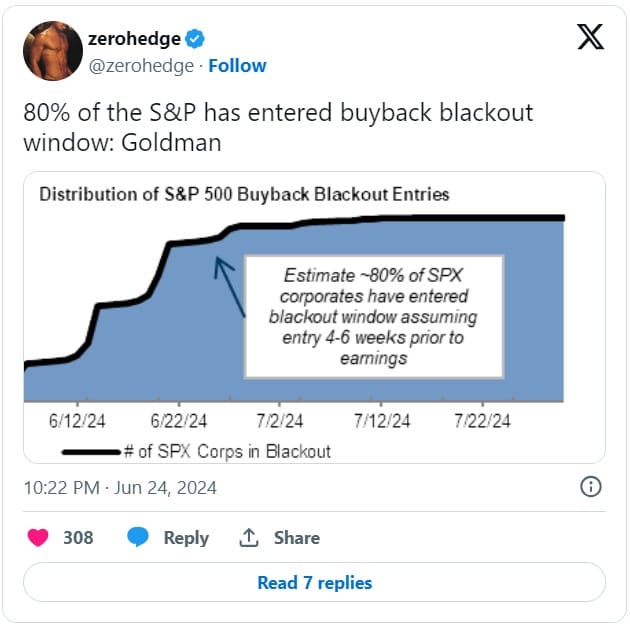Screen dimensions: 630x628
Task: Click the zerohedge profile avatar
Action: 53,51
